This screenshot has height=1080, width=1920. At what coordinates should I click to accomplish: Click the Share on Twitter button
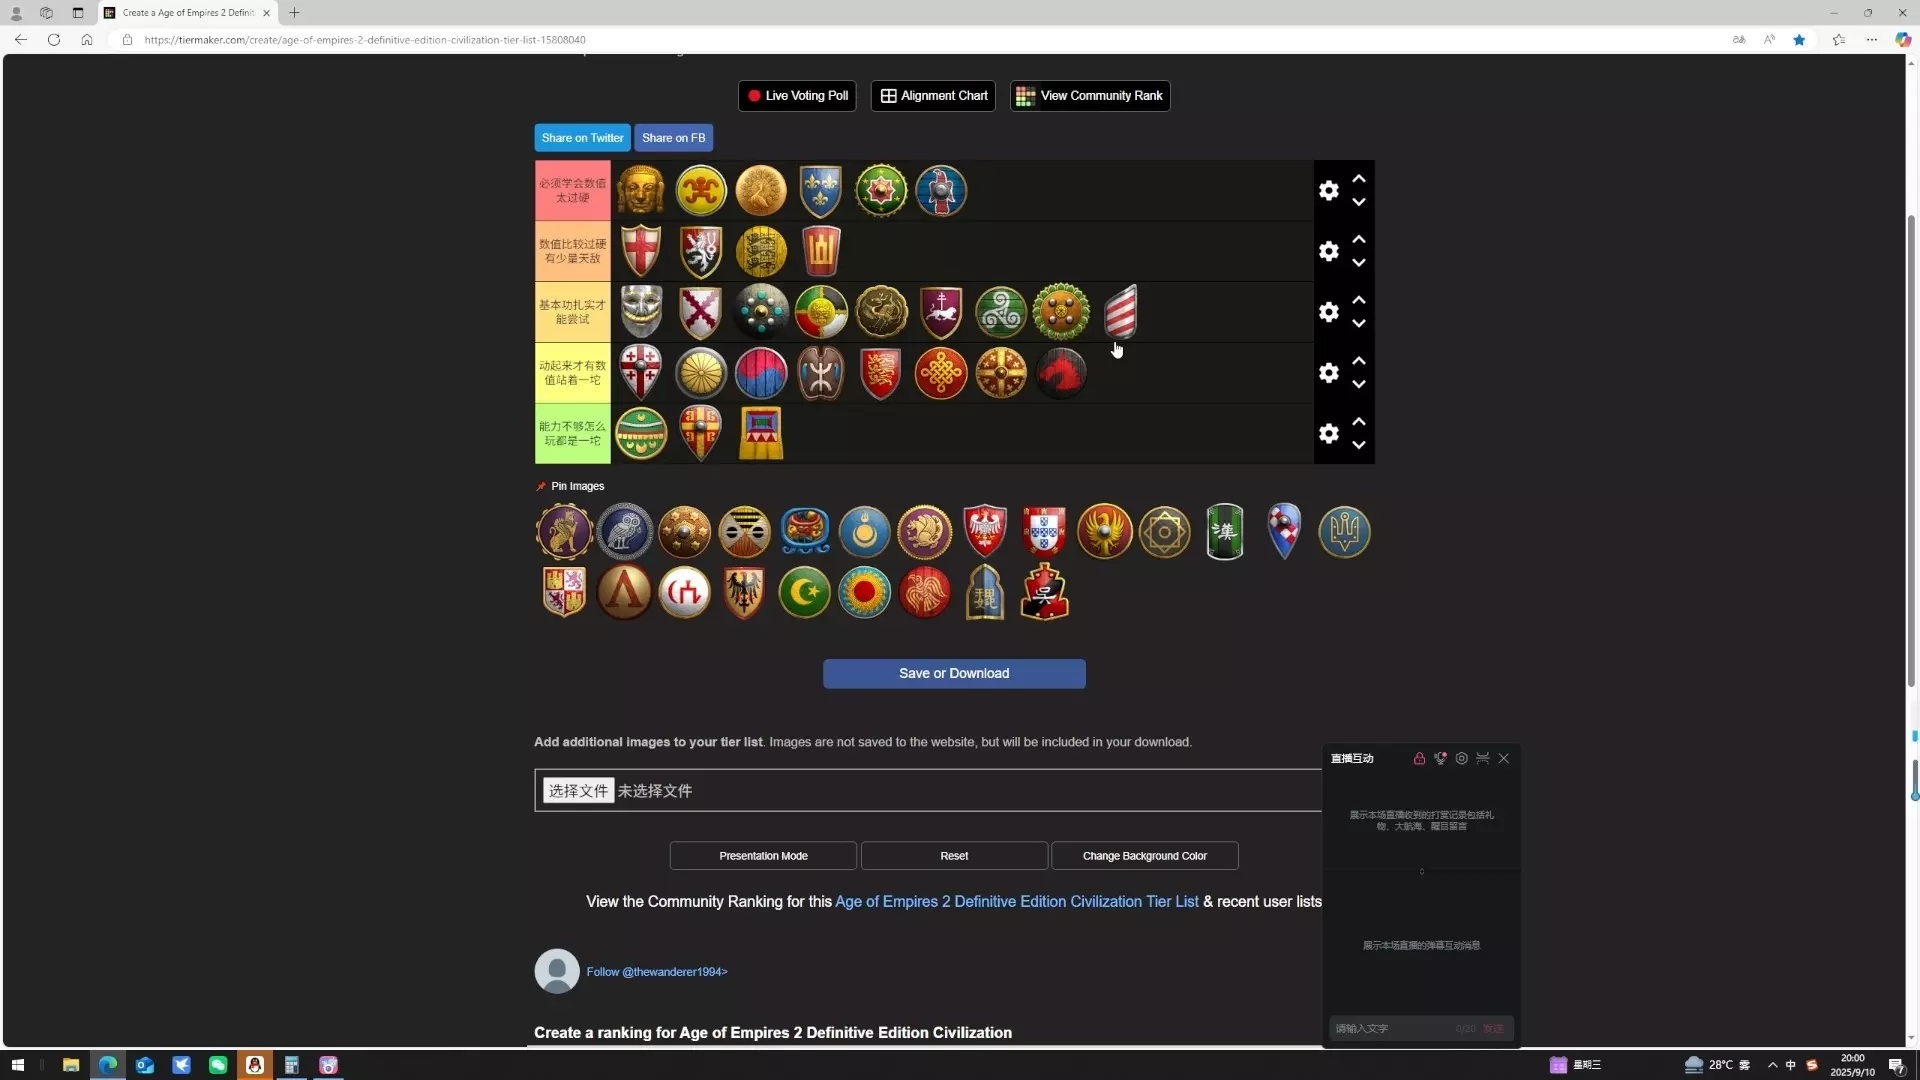pos(582,138)
